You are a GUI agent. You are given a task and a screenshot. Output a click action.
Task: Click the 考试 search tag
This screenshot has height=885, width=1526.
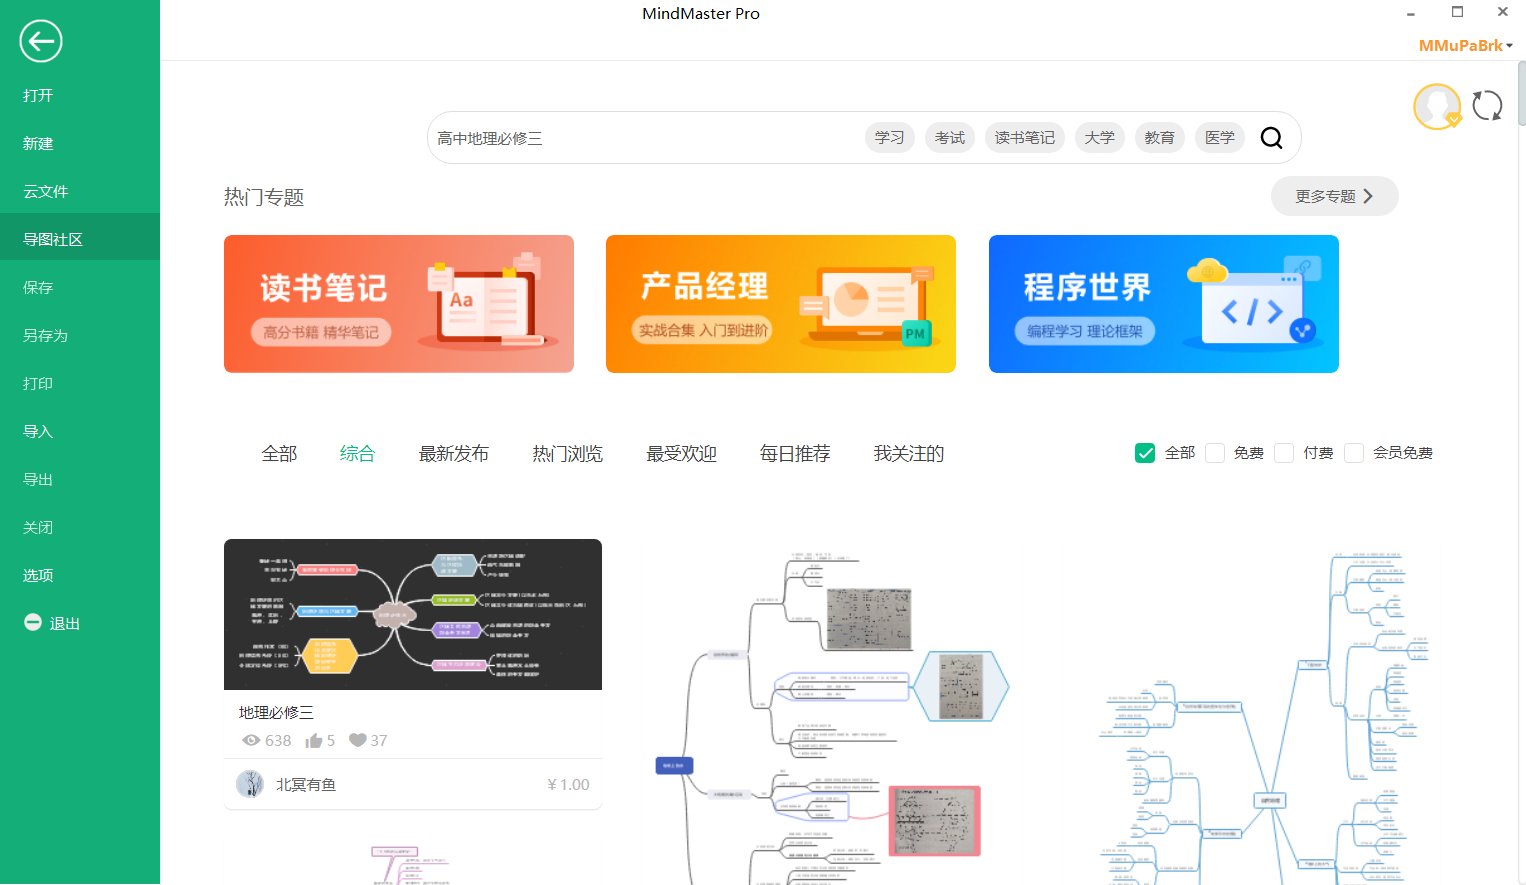coord(950,138)
